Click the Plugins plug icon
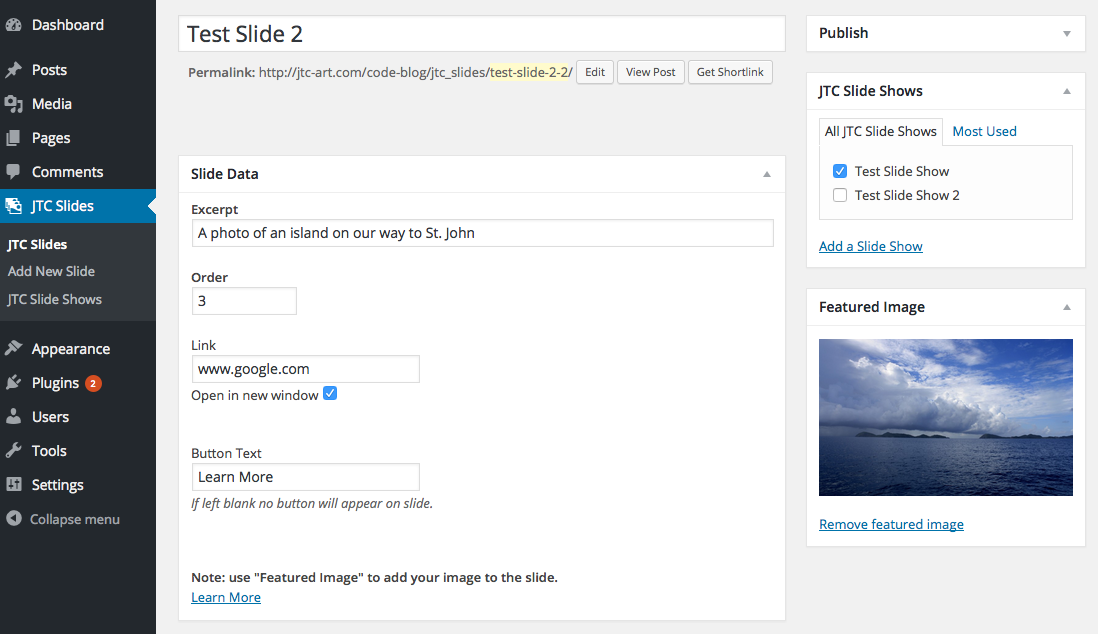Viewport: 1098px width, 634px height. pyautogui.click(x=14, y=383)
